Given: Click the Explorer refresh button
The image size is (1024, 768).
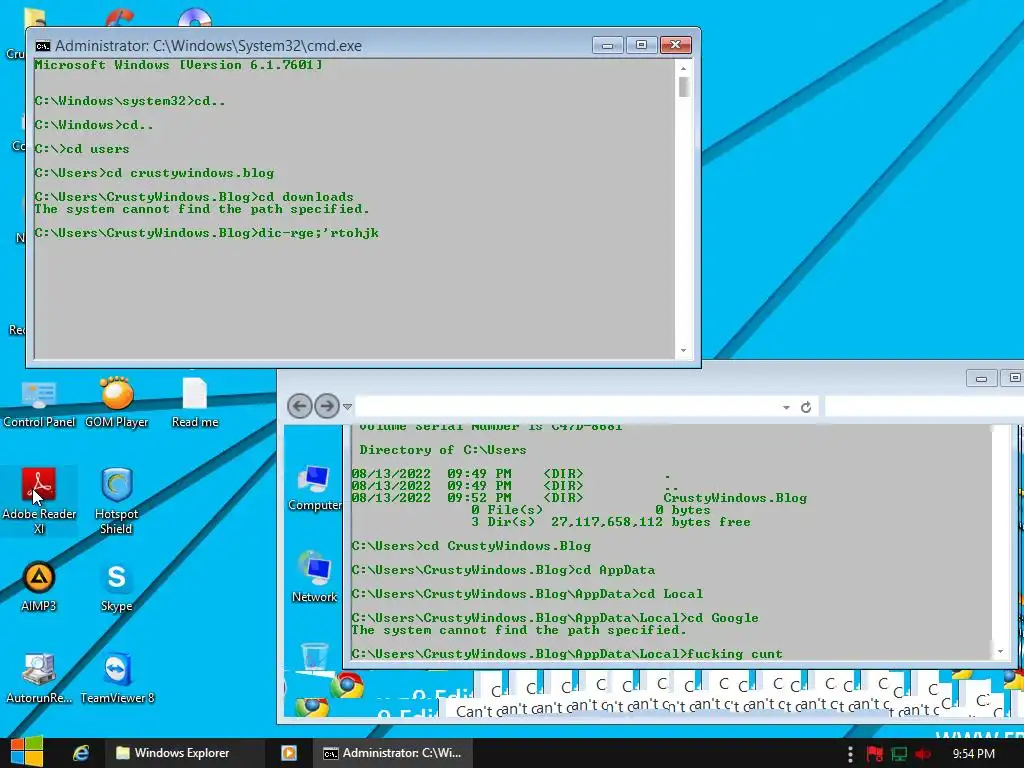Looking at the screenshot, I should point(806,408).
